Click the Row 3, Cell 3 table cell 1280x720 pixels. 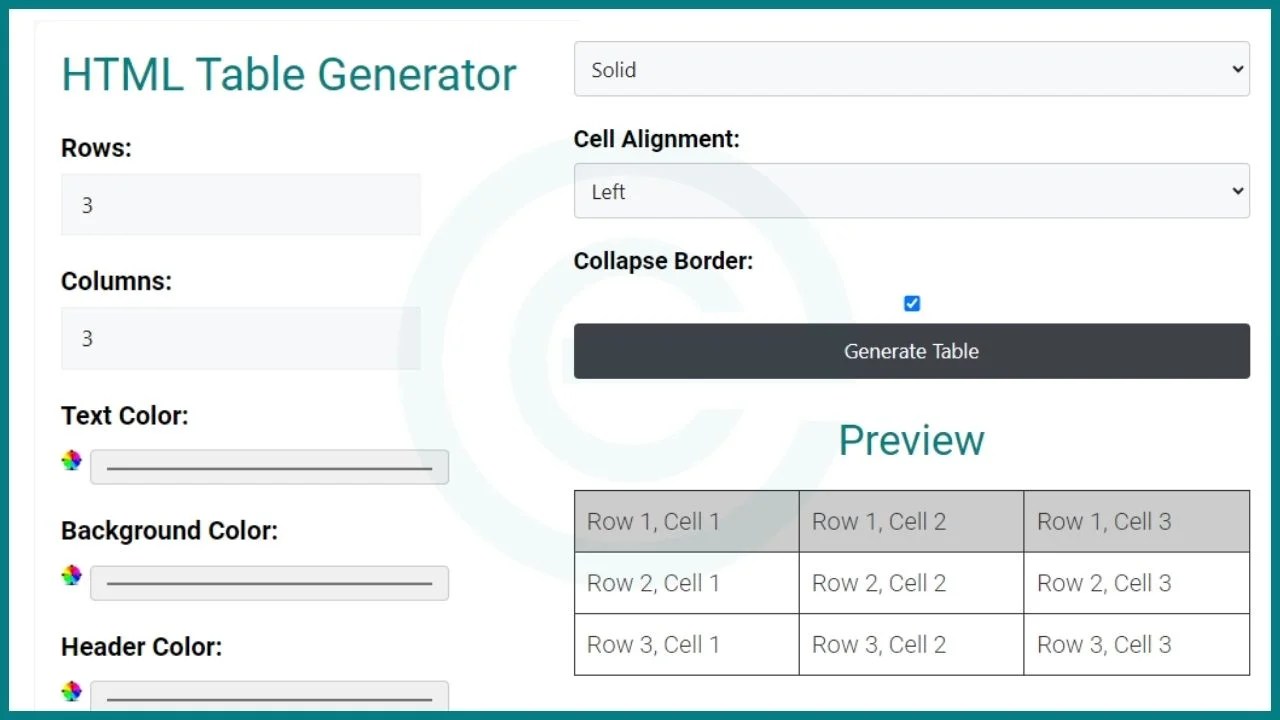[x=1135, y=644]
